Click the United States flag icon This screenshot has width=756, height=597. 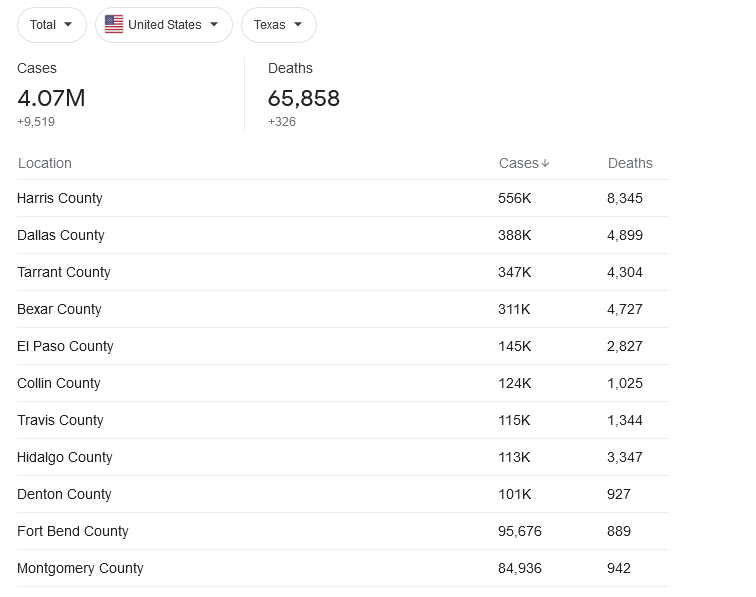point(114,24)
